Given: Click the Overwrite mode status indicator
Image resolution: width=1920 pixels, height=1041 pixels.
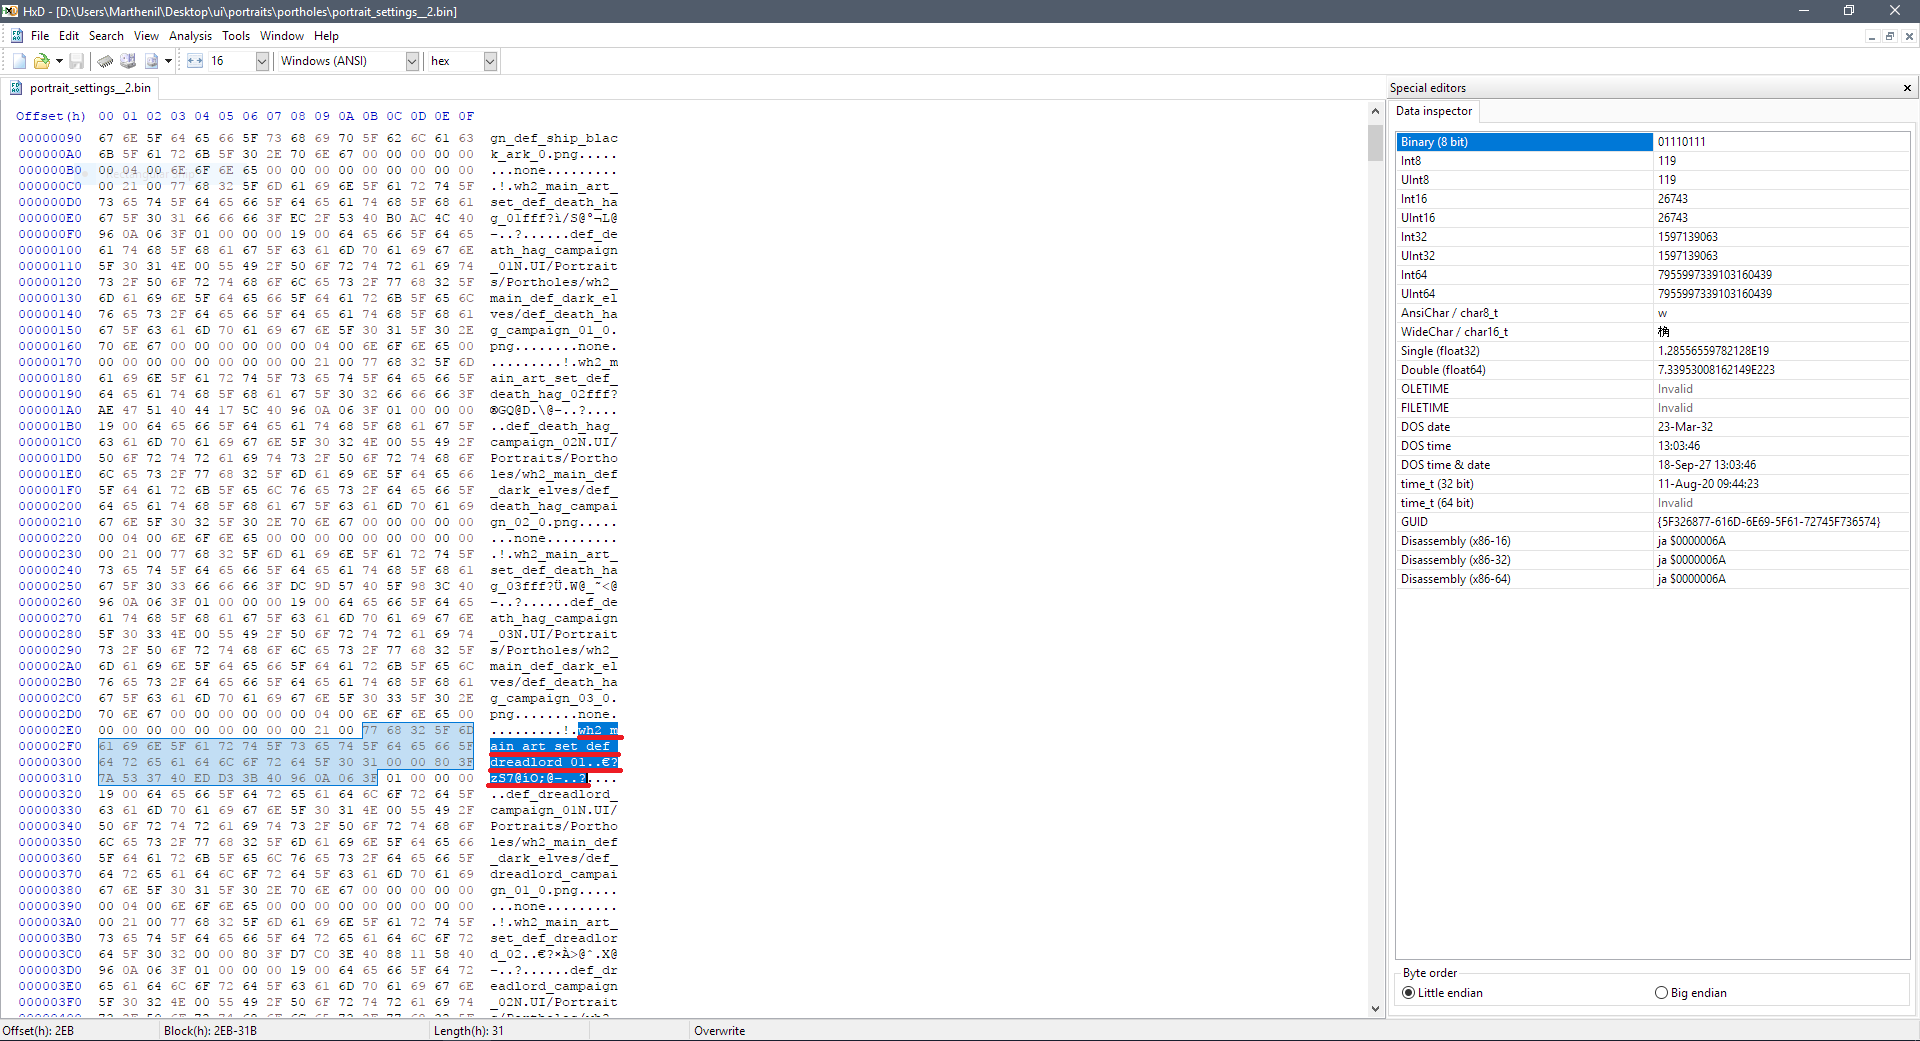Looking at the screenshot, I should (719, 1031).
